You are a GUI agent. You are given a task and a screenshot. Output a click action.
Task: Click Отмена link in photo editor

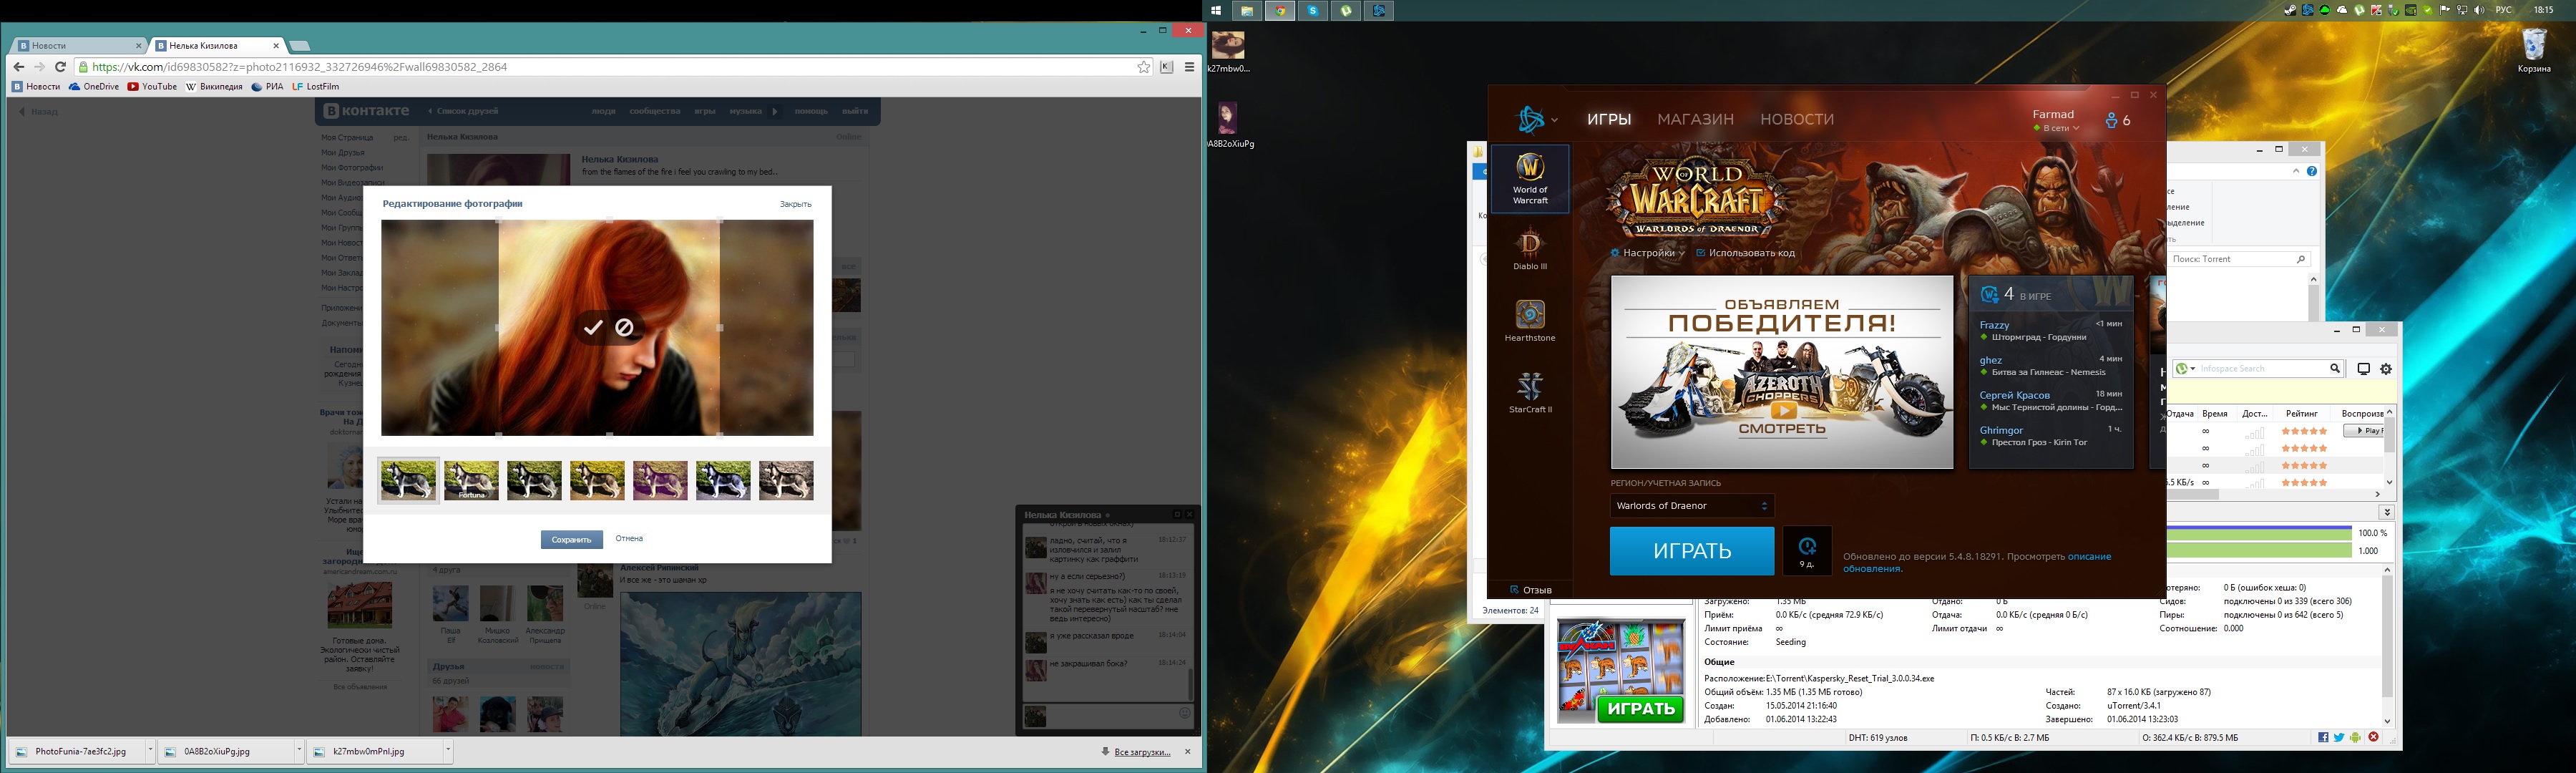point(629,539)
